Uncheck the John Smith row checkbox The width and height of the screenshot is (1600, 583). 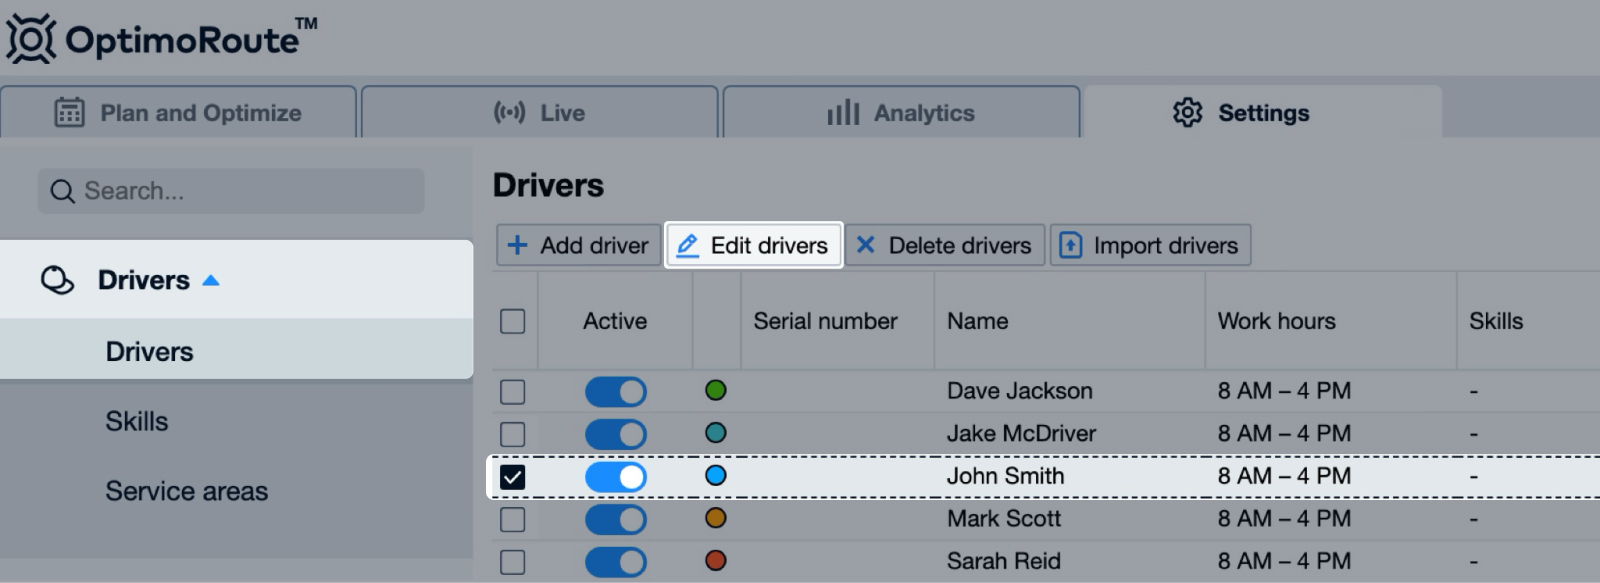click(512, 477)
